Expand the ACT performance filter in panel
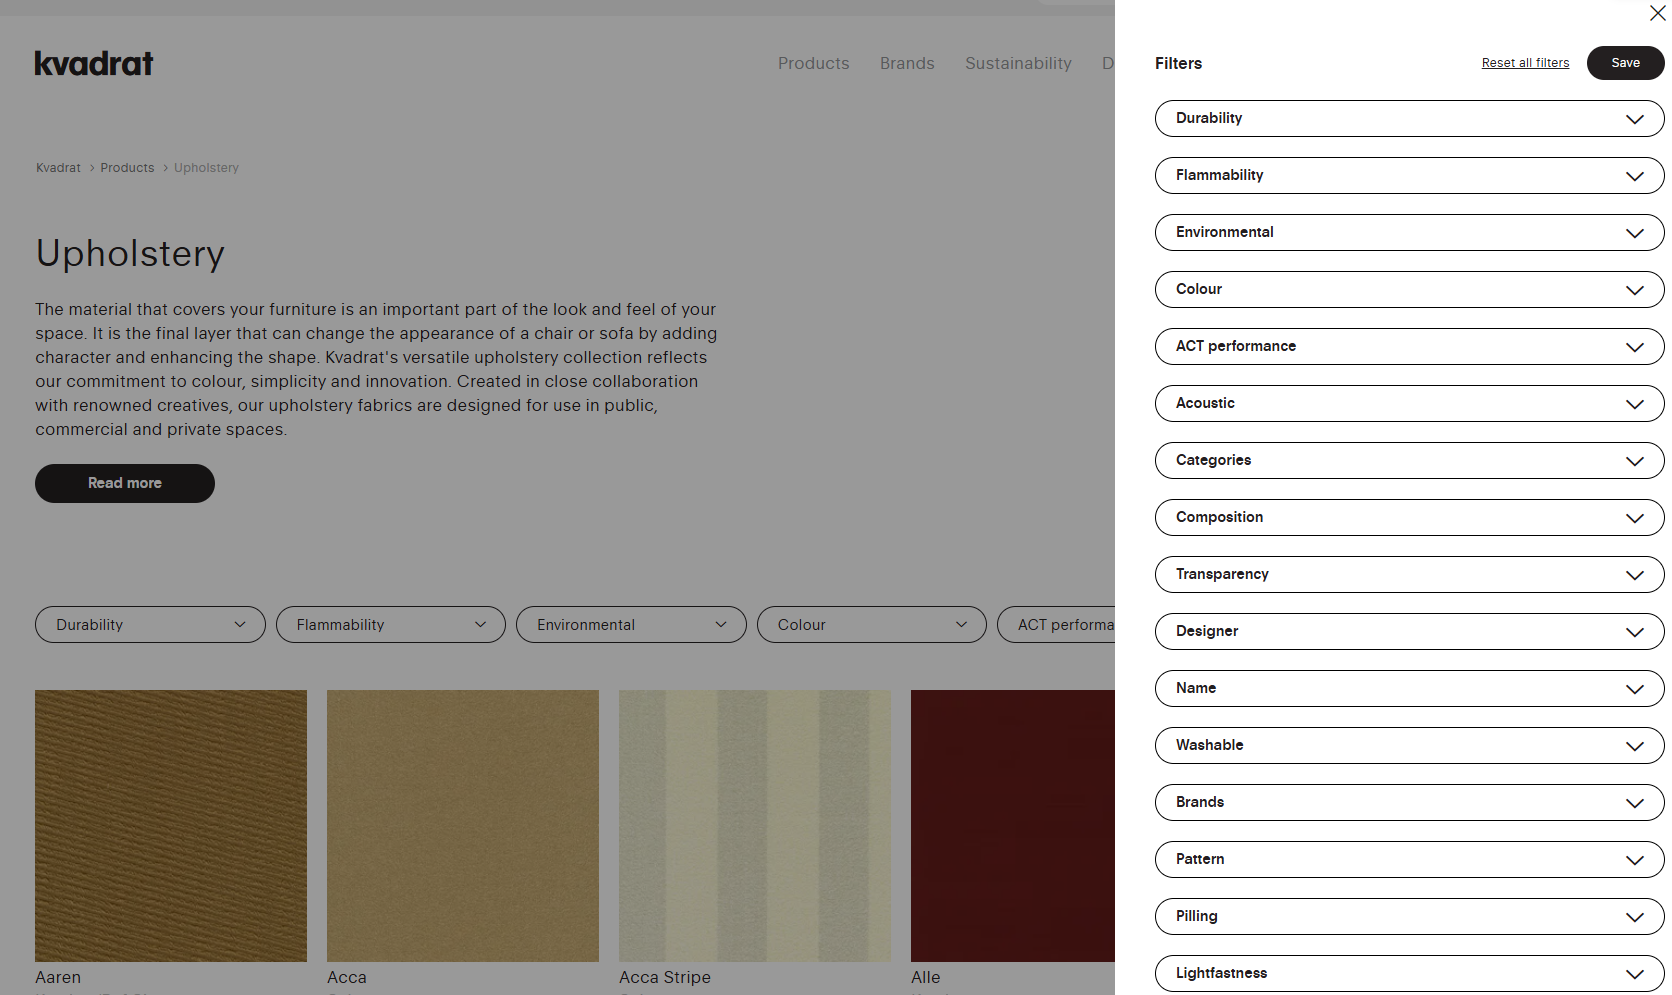Image resolution: width=1672 pixels, height=995 pixels. click(1408, 346)
